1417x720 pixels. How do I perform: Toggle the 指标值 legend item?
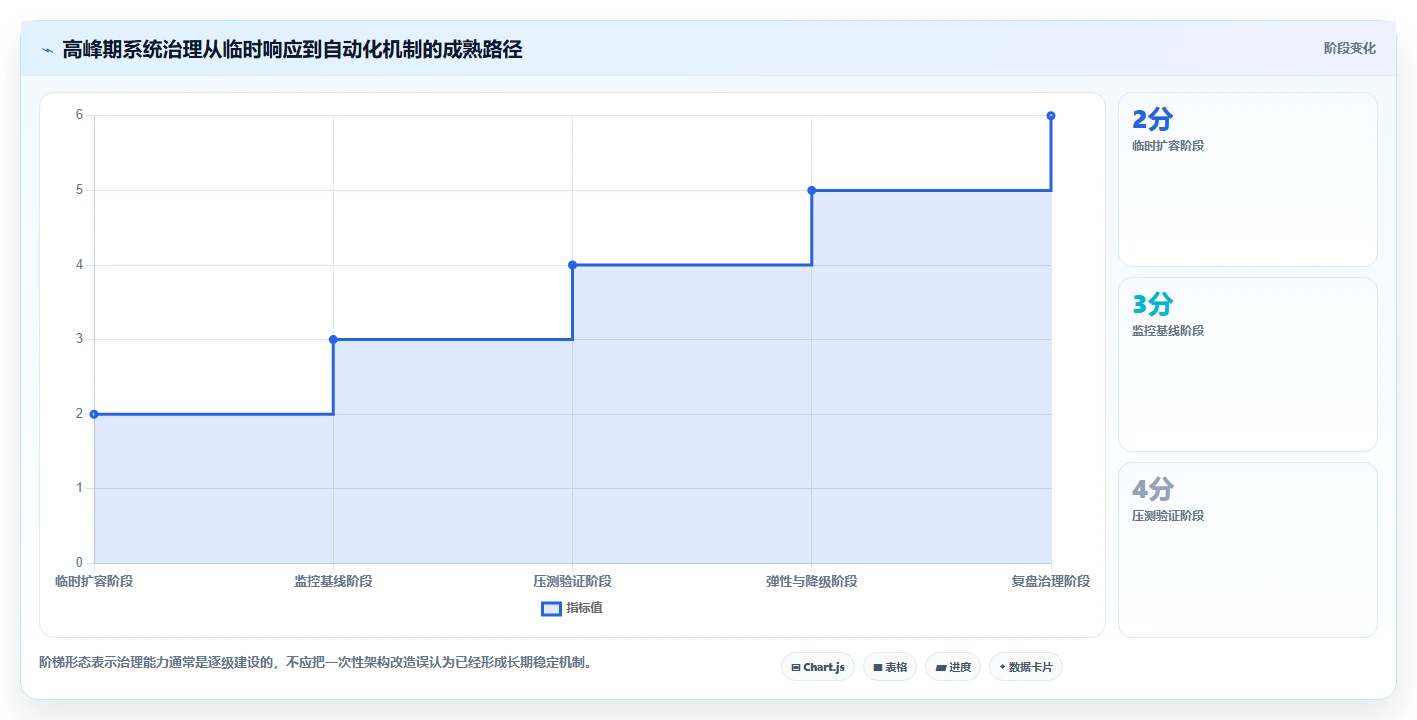click(x=572, y=608)
